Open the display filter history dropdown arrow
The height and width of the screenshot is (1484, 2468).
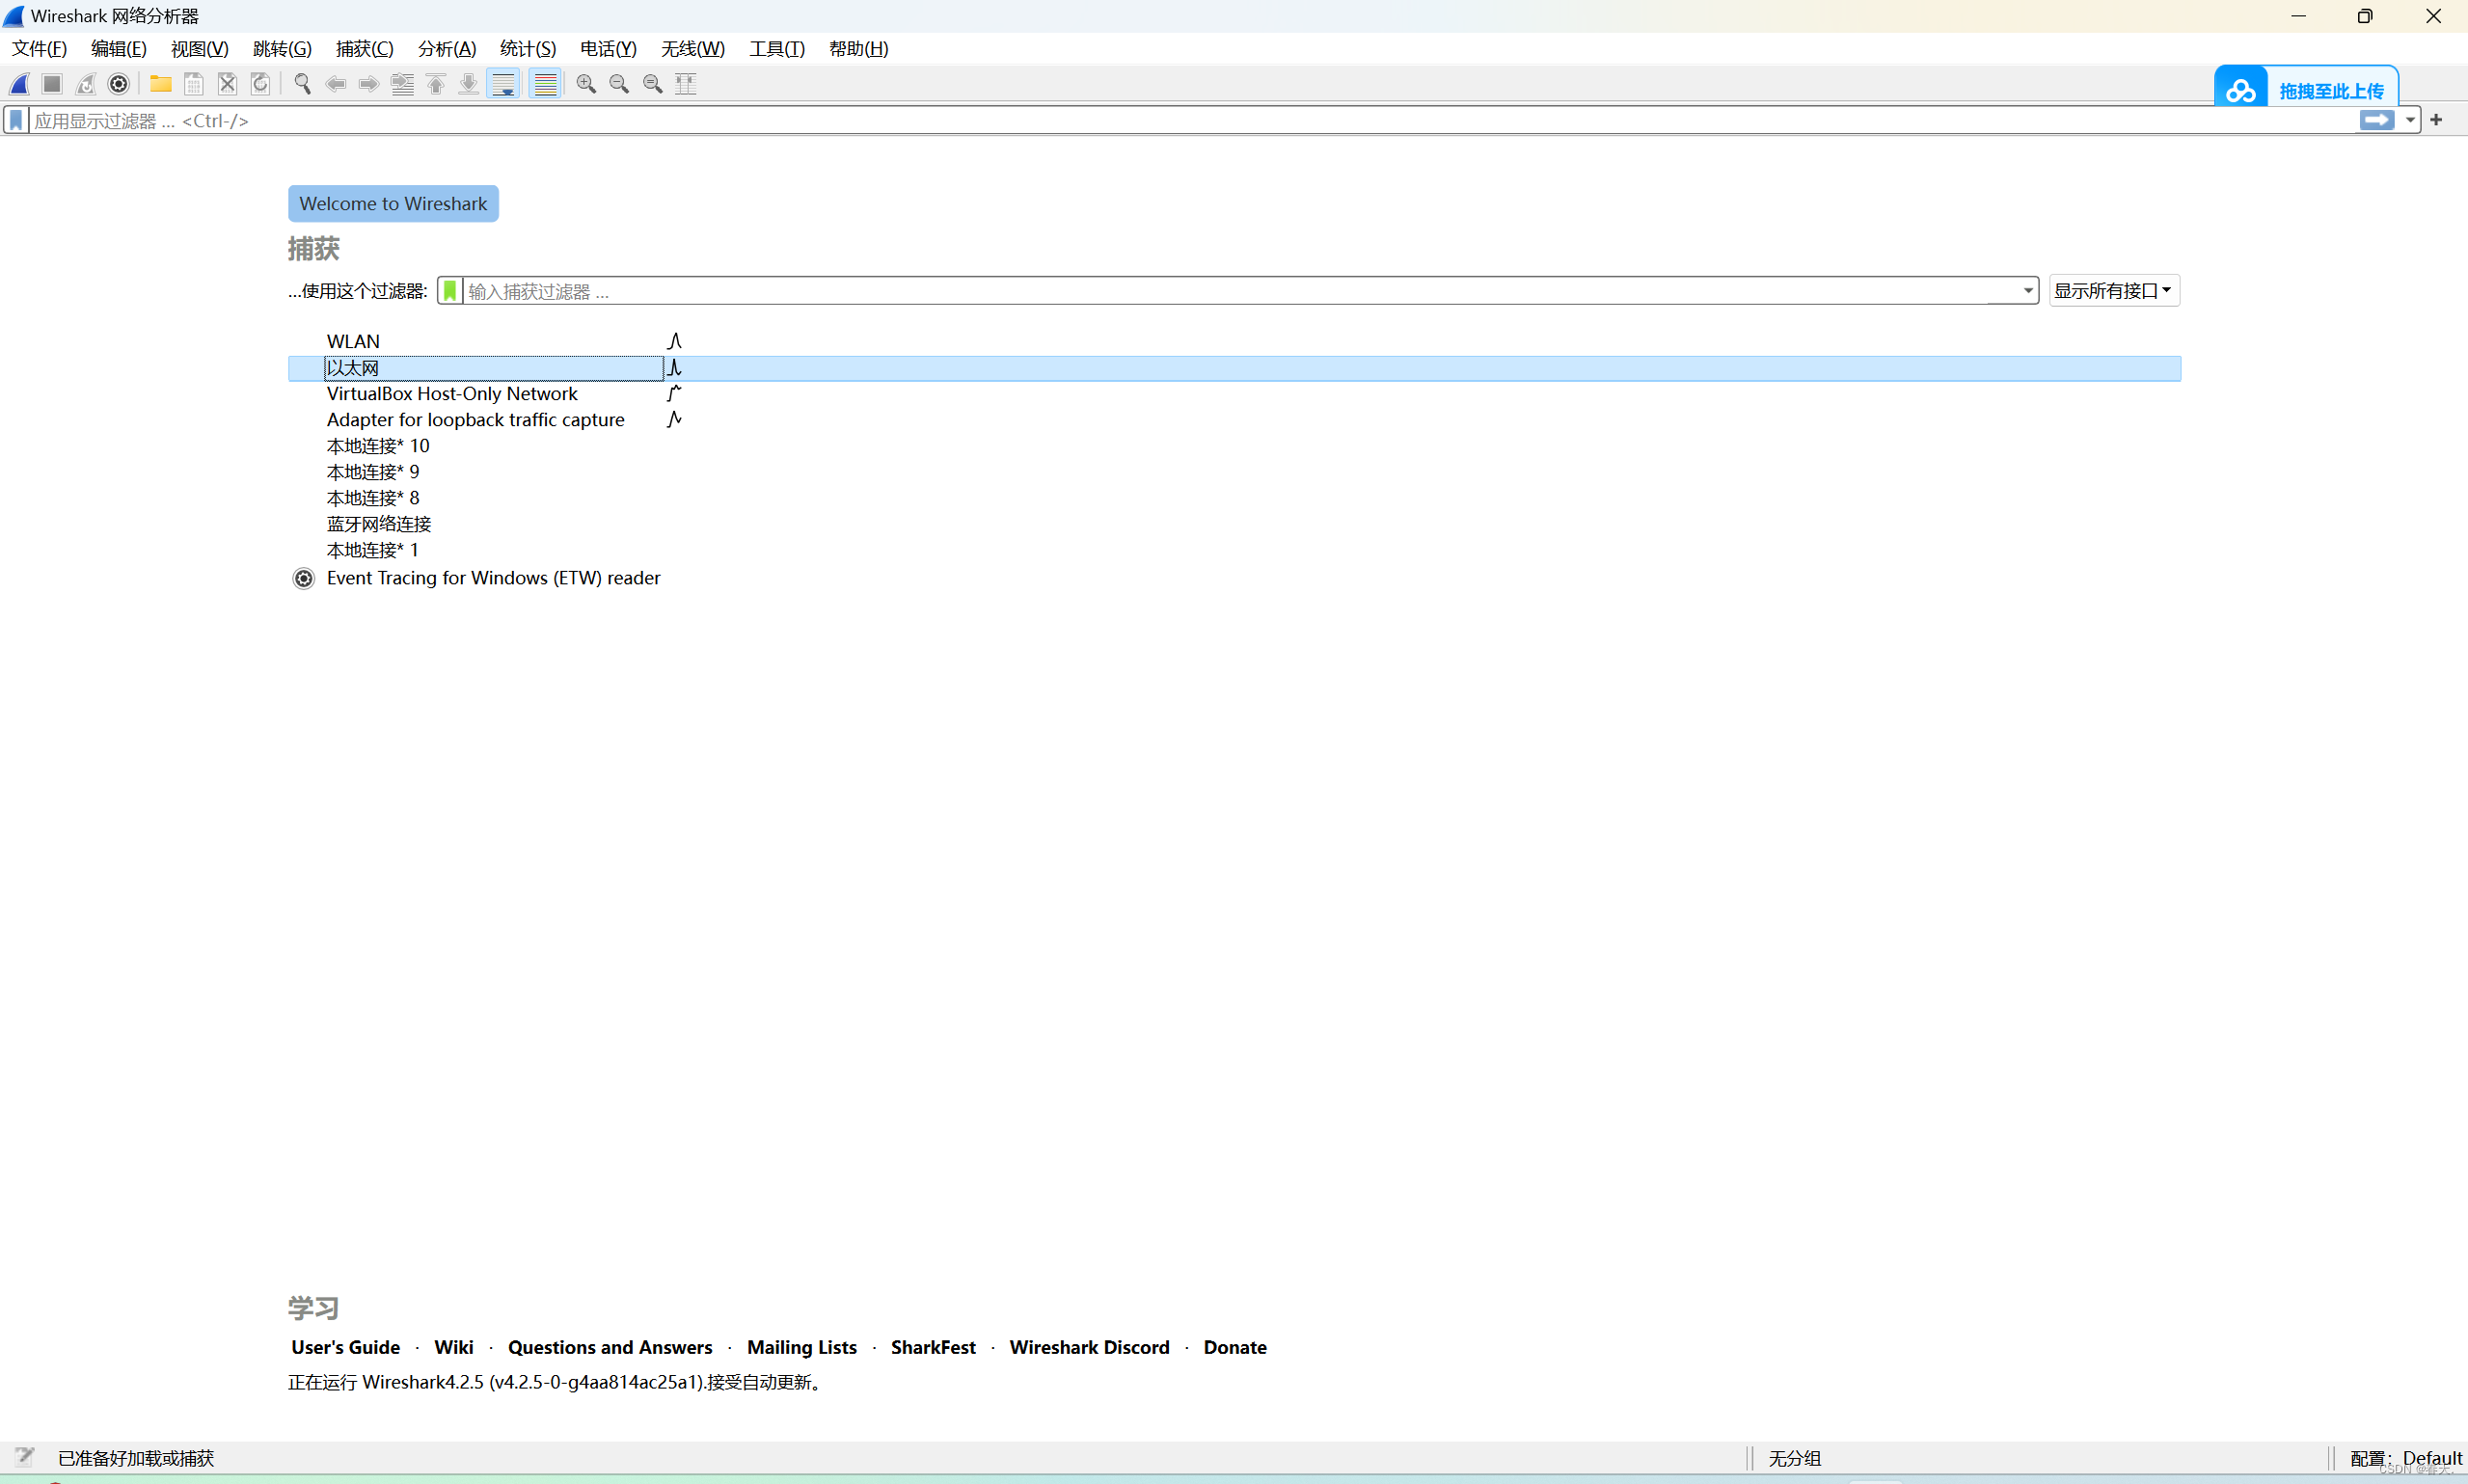(x=2410, y=121)
